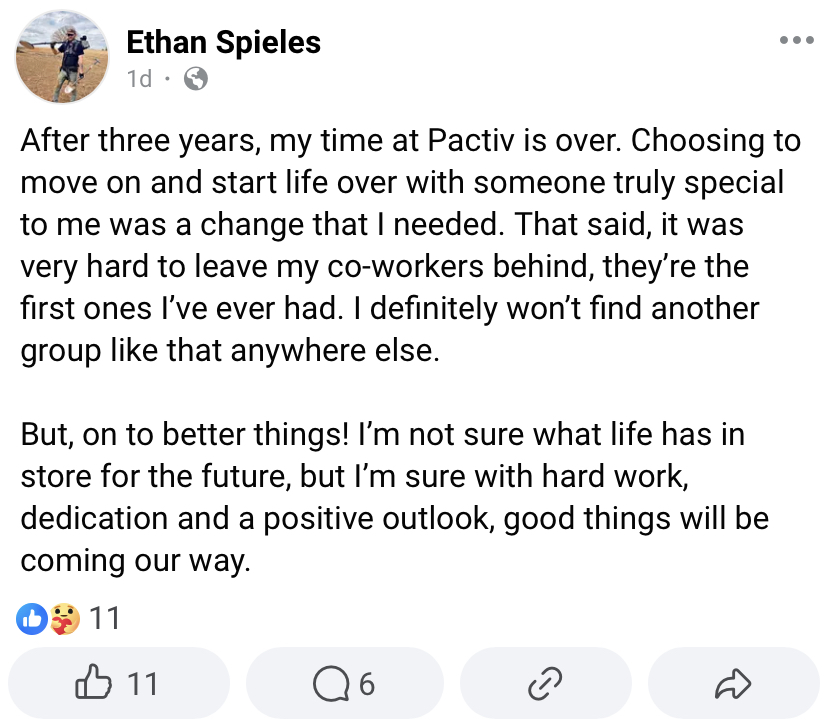828x723 pixels.
Task: Share the post with arrow icon
Action: [733, 683]
